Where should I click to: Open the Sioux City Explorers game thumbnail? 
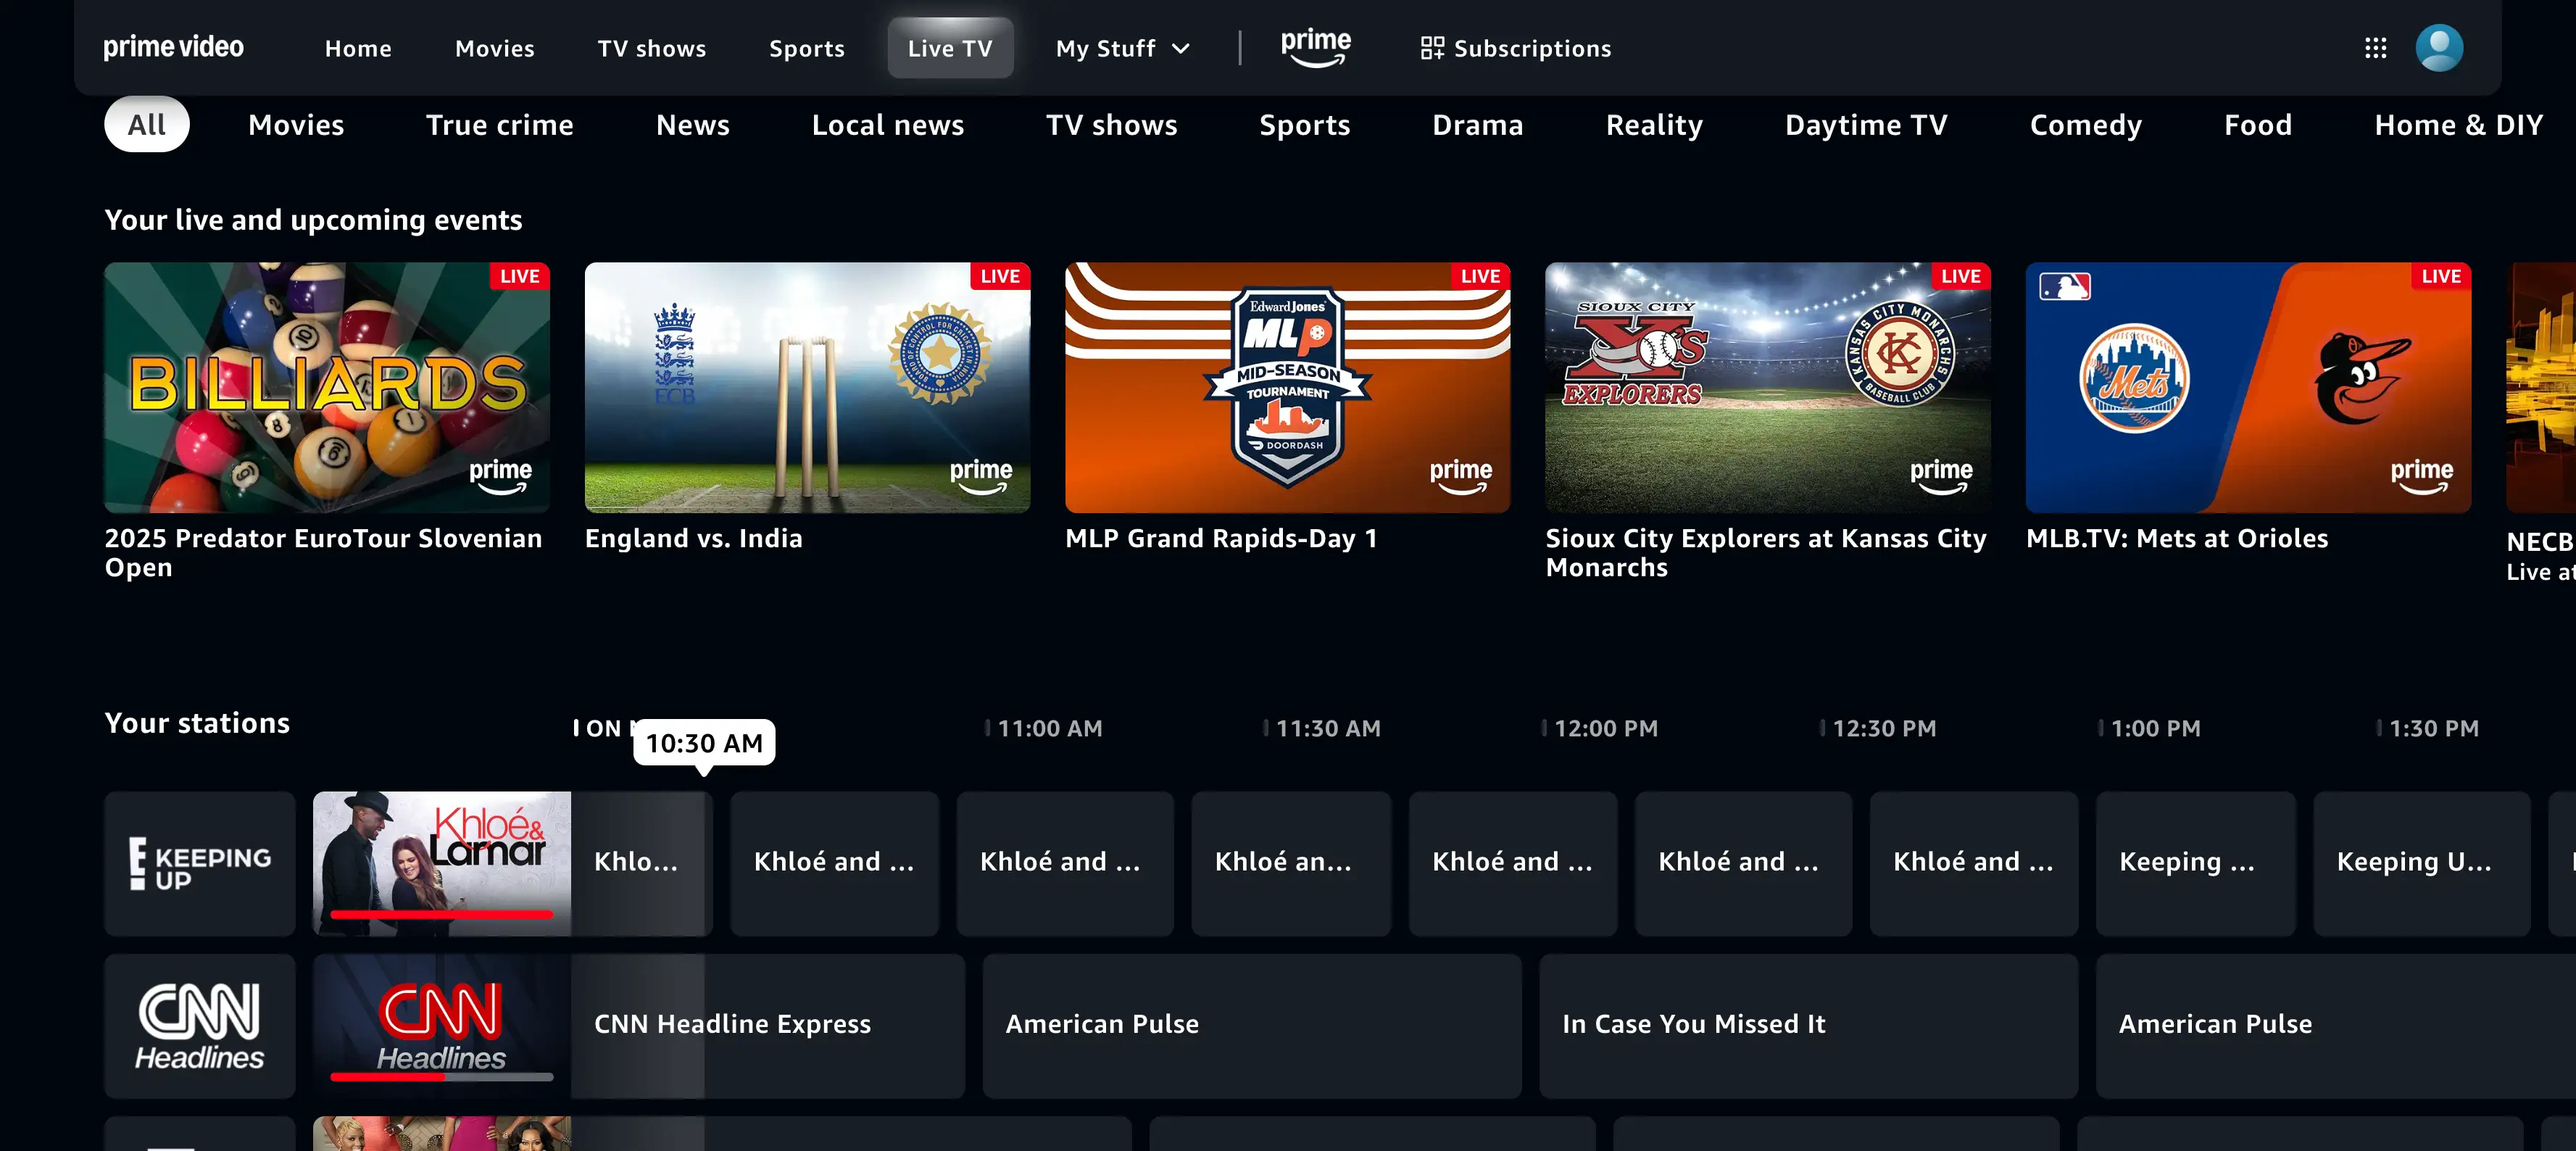point(1768,388)
